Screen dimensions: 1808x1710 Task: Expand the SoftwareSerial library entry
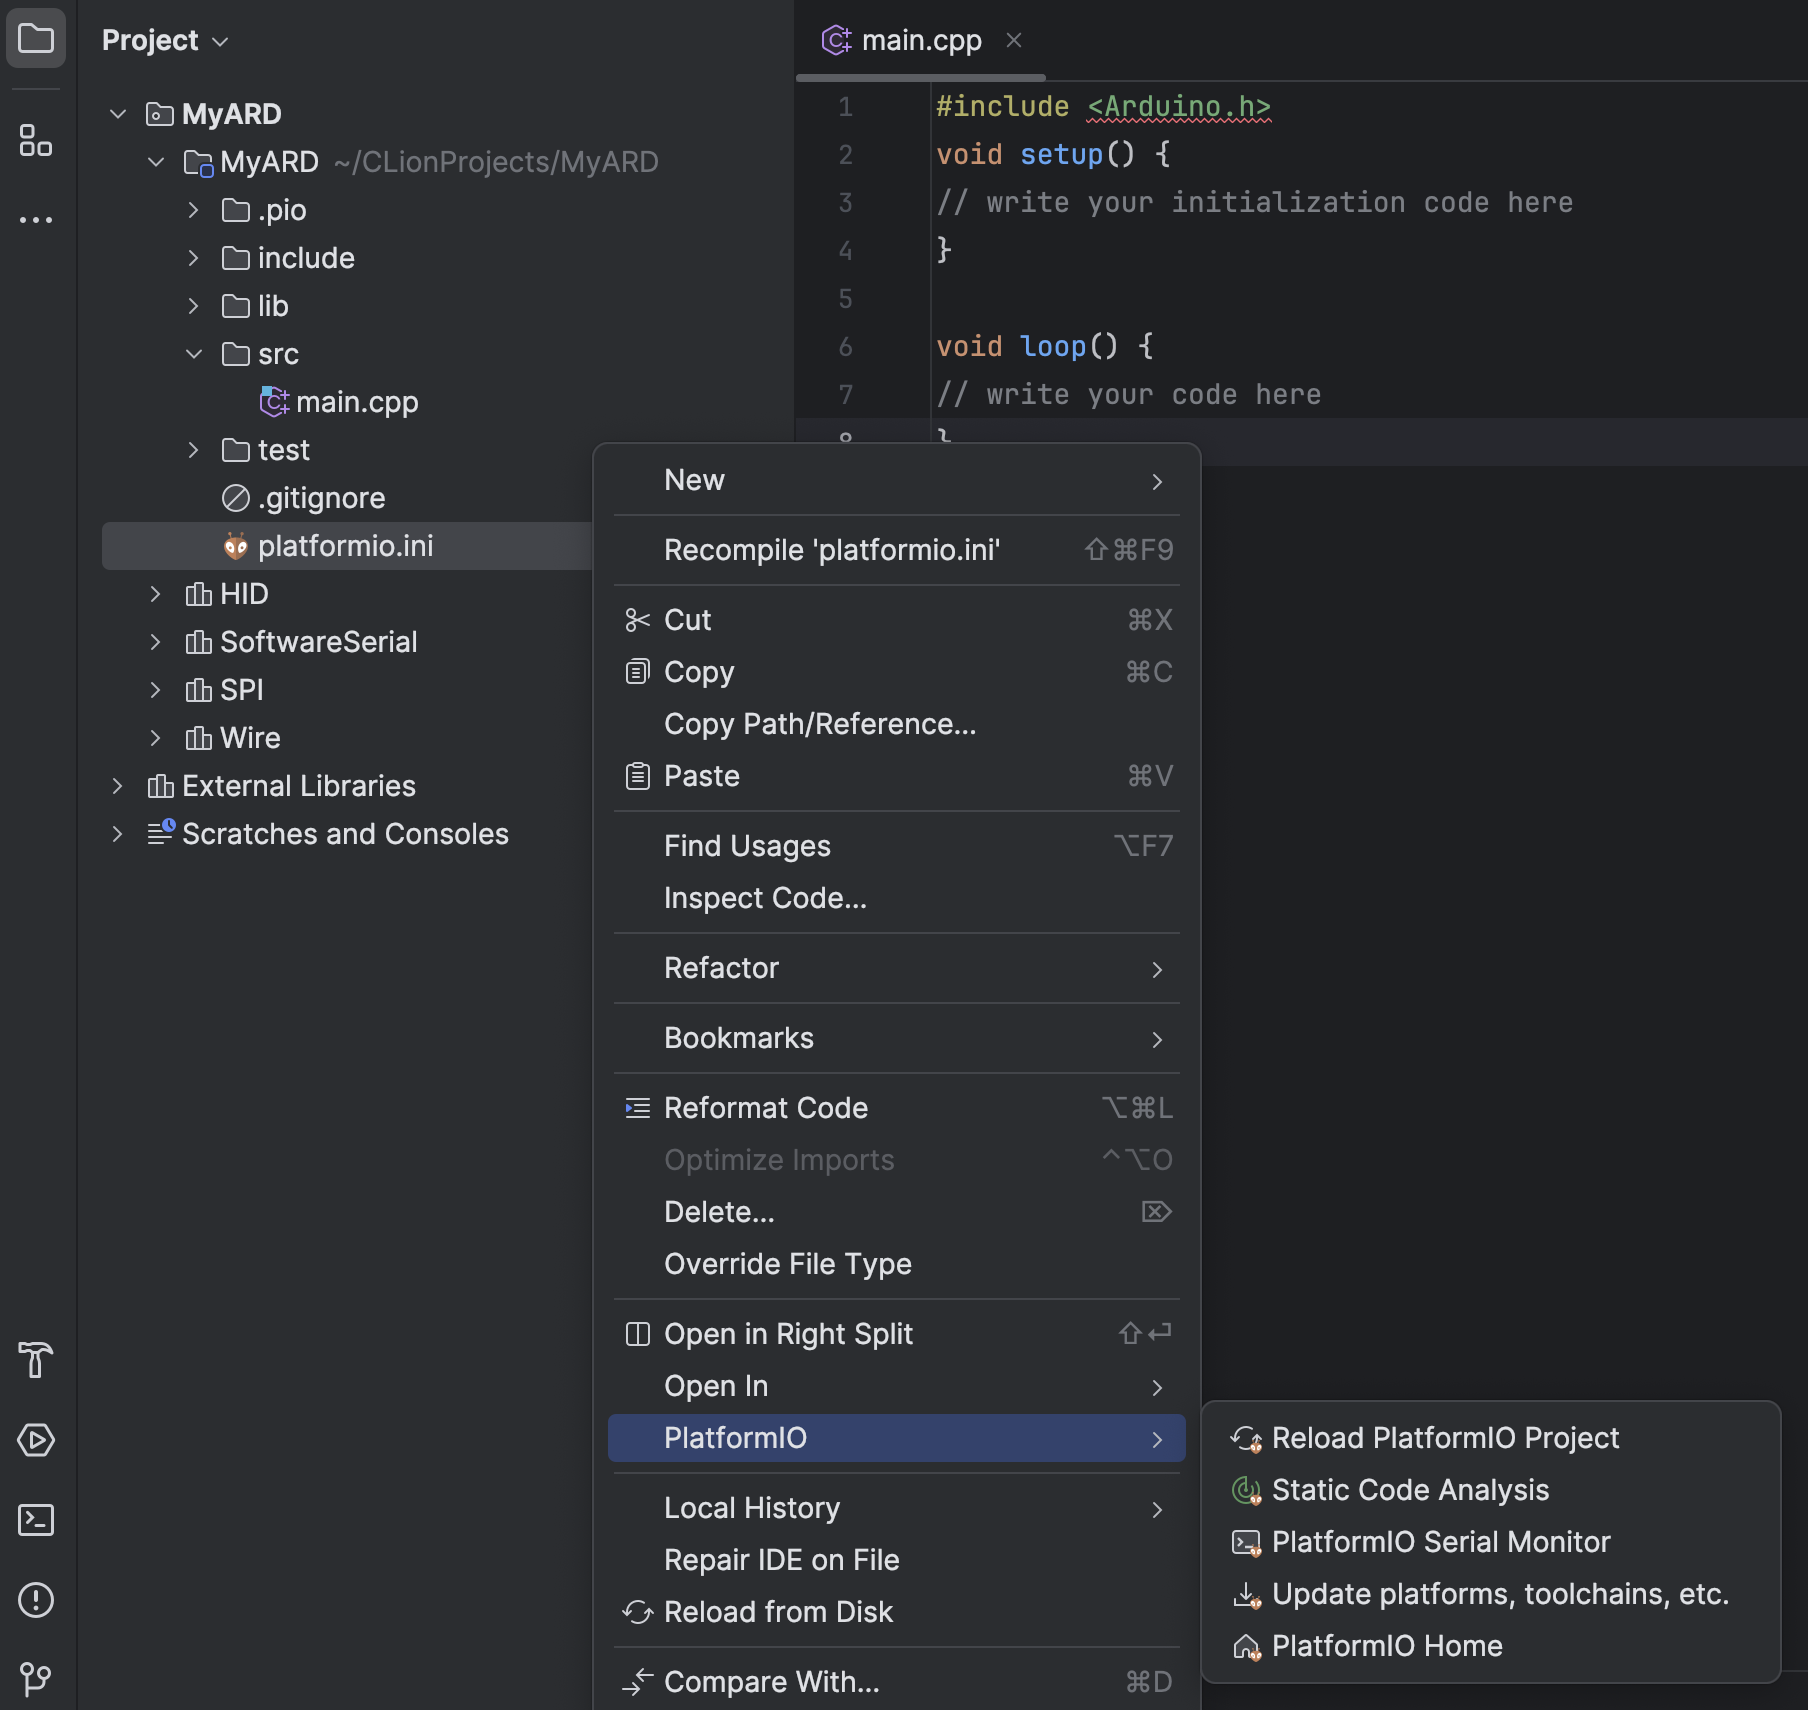[x=156, y=641]
